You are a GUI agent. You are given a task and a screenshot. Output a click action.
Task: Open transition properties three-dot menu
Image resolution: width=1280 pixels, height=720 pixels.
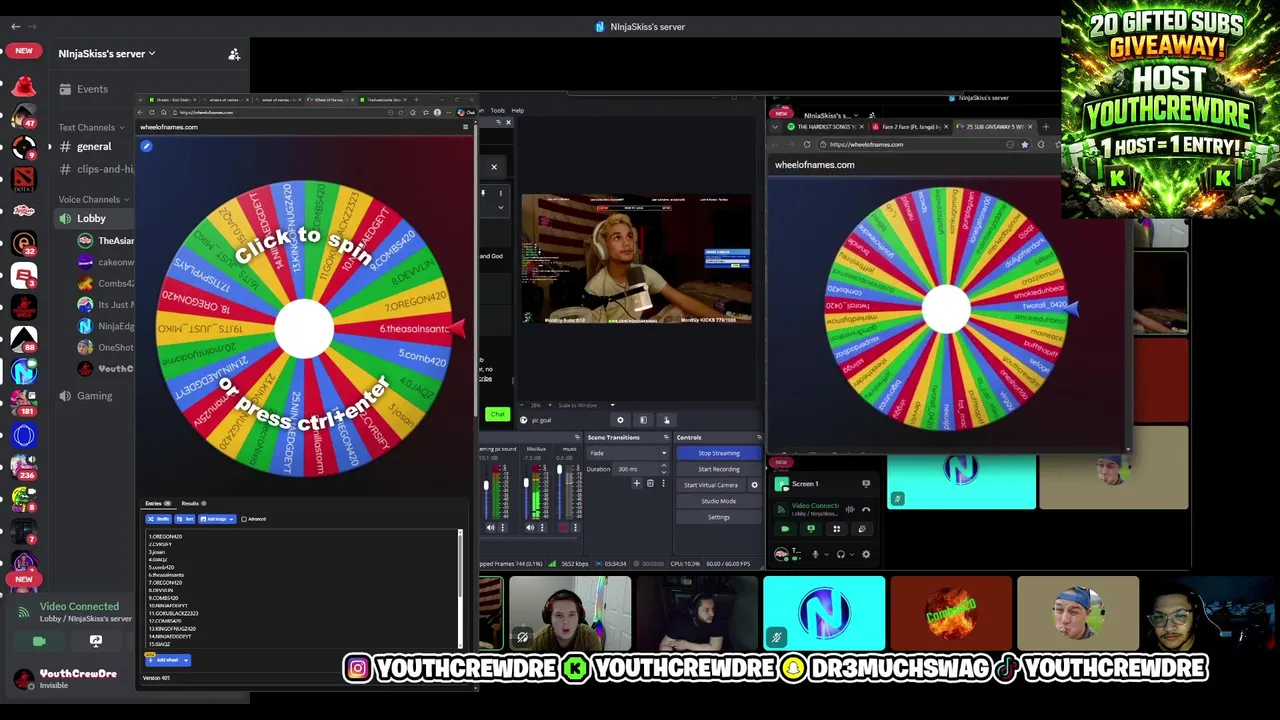[x=663, y=483]
